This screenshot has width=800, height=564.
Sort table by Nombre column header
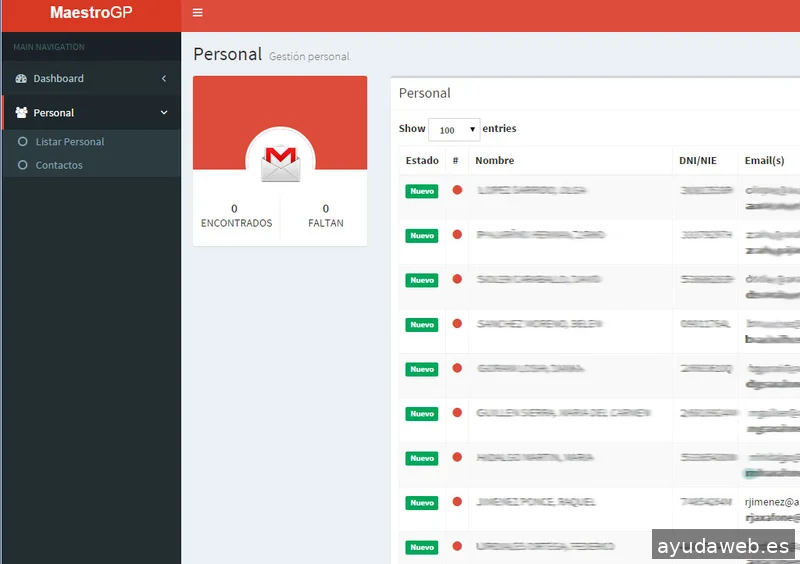tap(495, 160)
